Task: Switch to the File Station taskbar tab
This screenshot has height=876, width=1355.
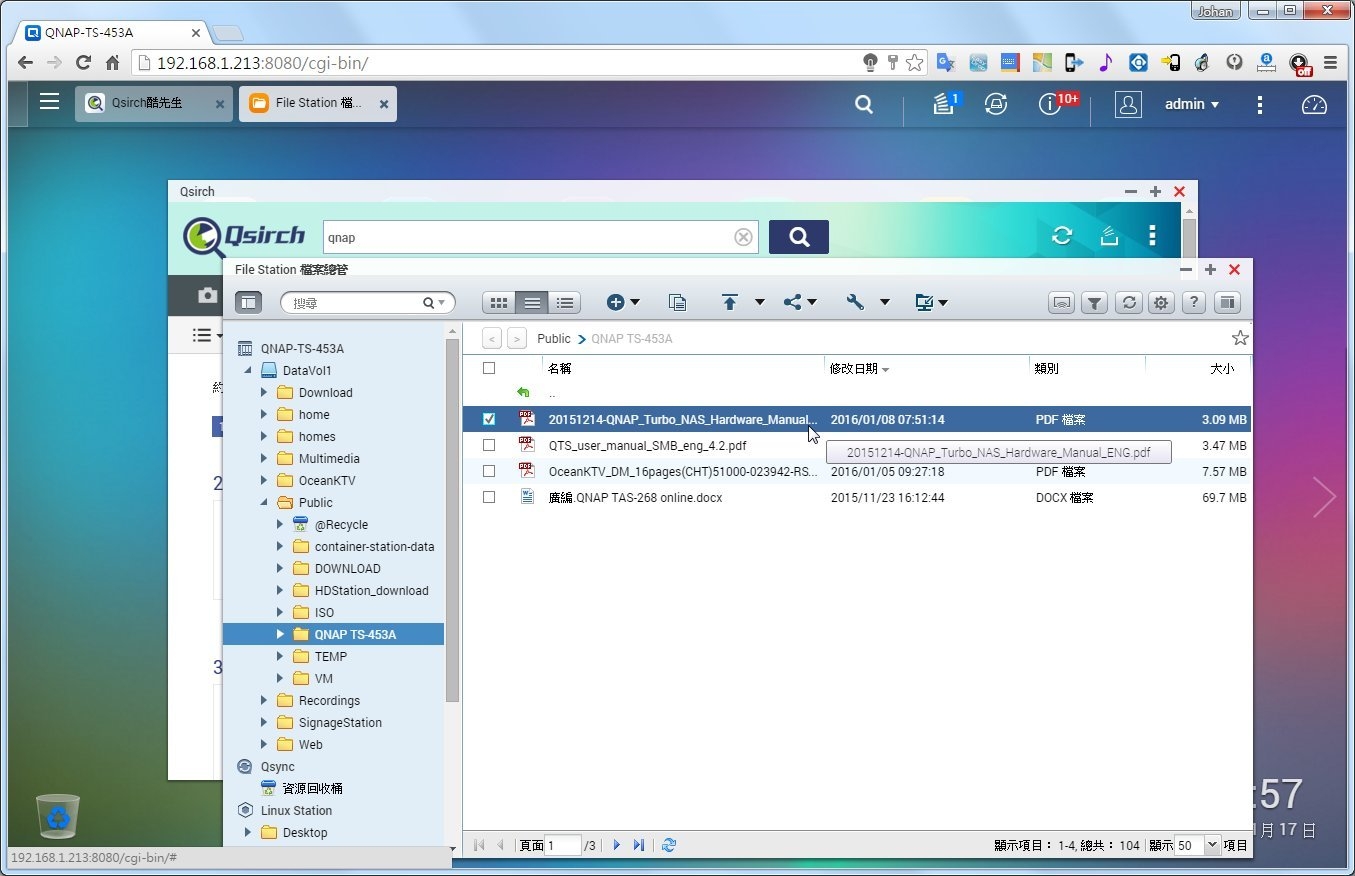Action: (x=318, y=104)
